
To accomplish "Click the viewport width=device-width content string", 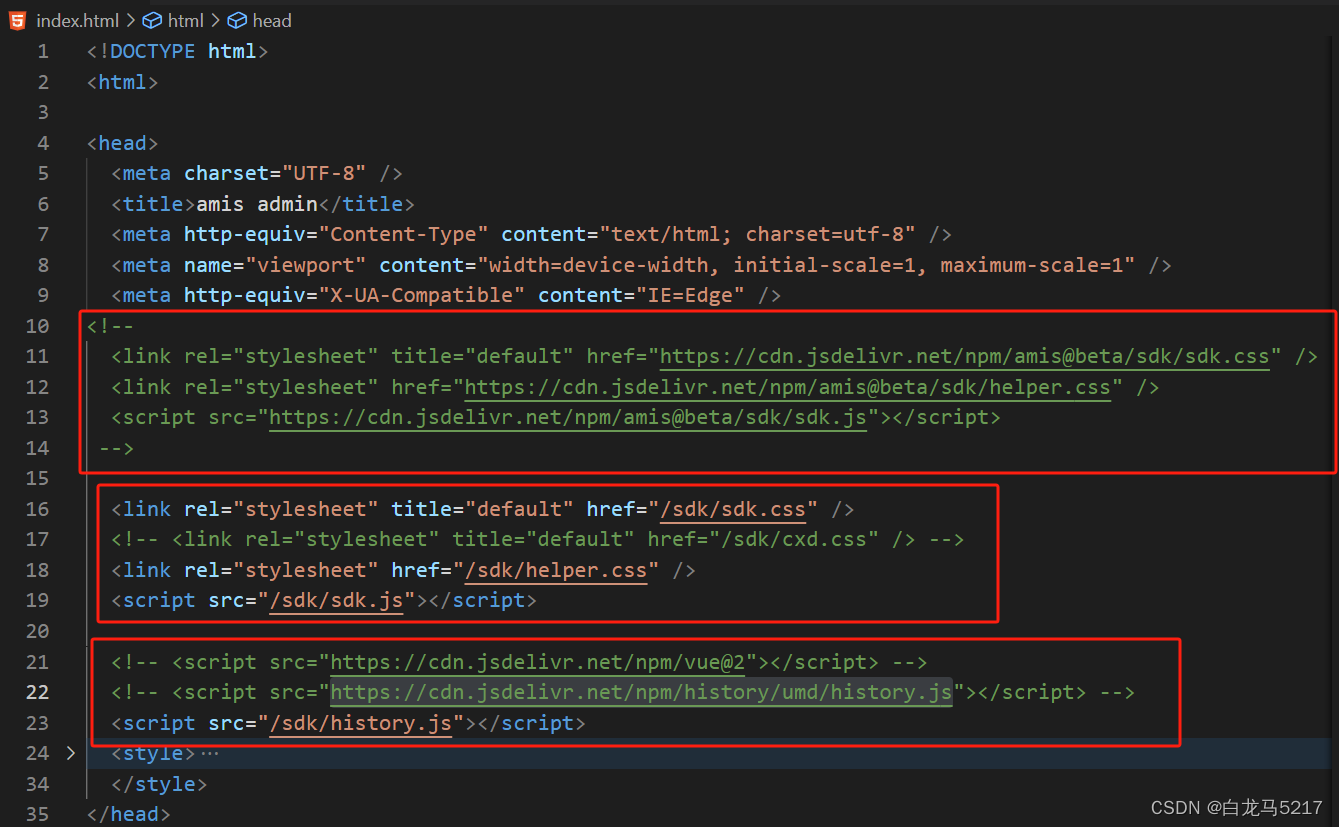I will coord(807,265).
